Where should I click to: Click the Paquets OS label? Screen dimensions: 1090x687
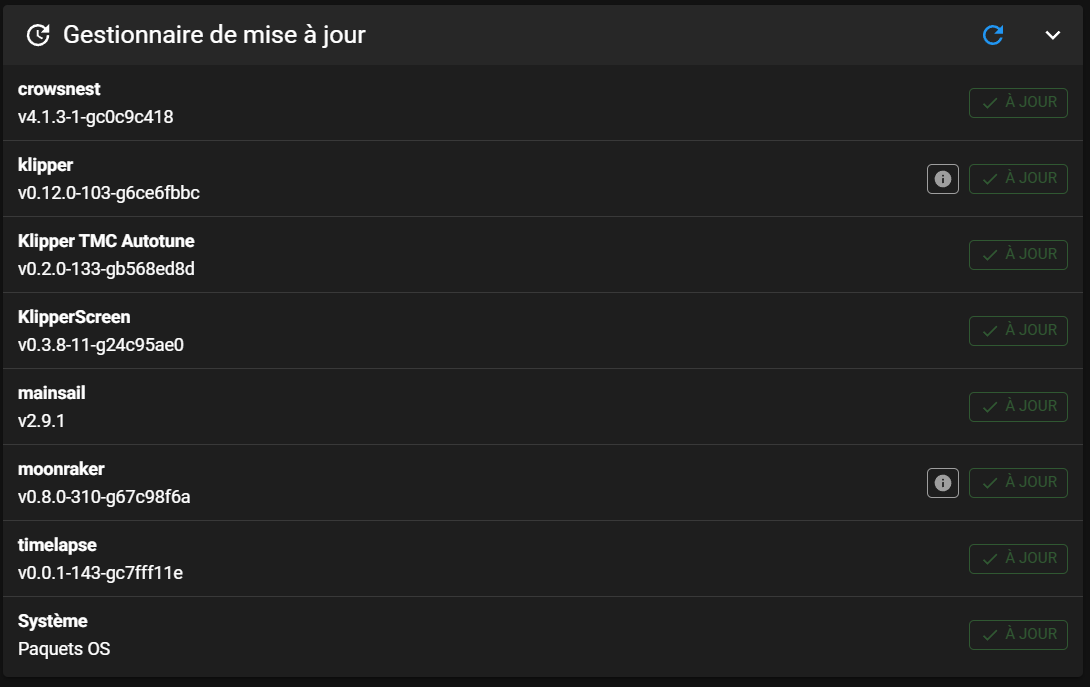tap(64, 649)
